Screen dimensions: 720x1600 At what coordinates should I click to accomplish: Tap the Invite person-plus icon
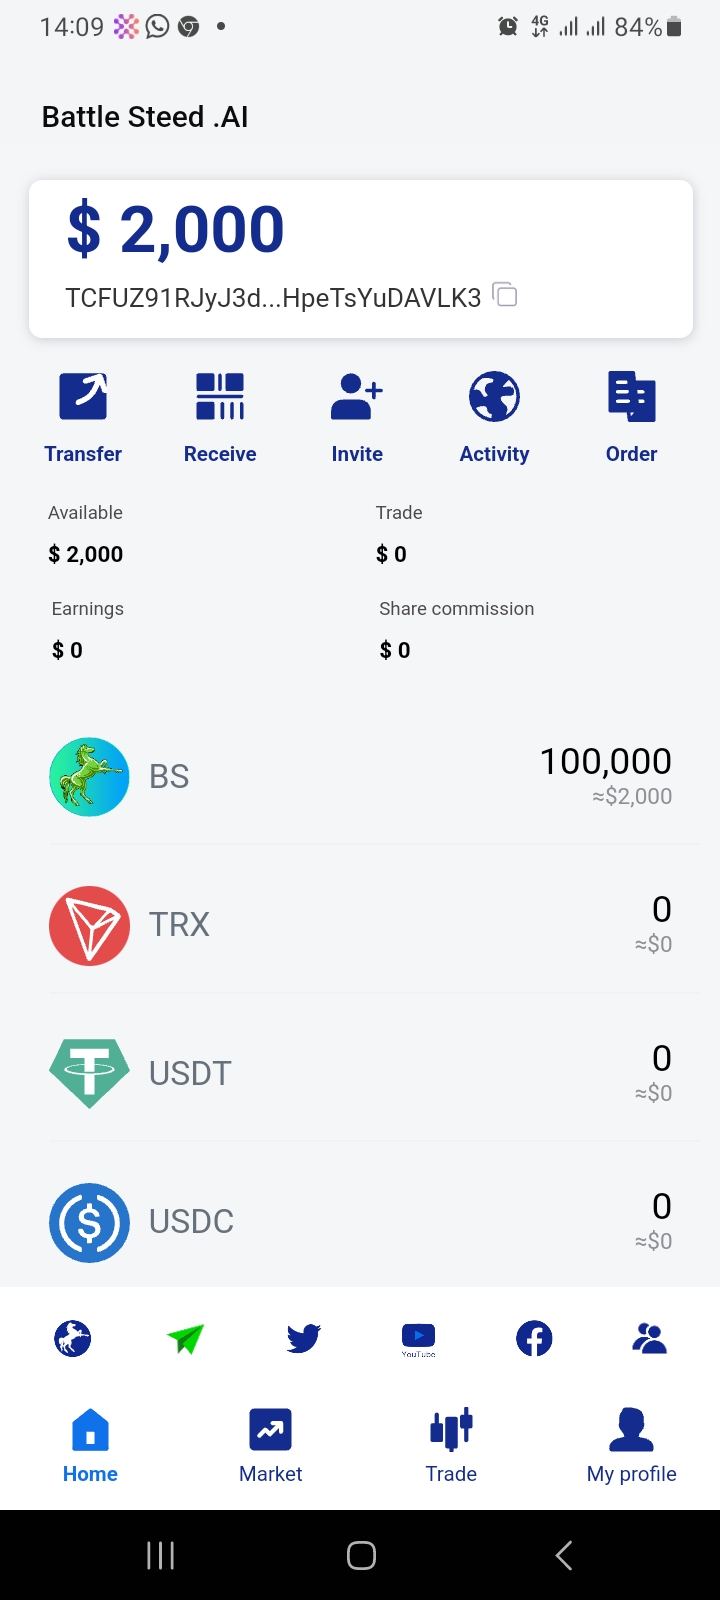[x=357, y=397]
